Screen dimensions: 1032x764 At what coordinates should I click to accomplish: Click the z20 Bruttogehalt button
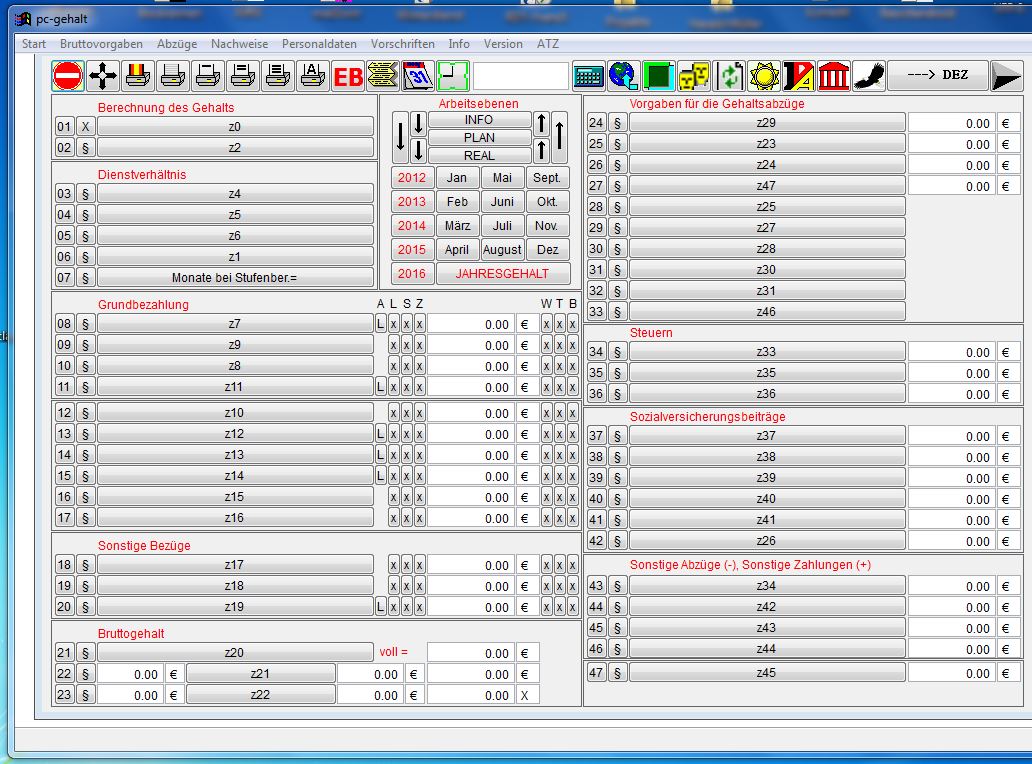234,653
